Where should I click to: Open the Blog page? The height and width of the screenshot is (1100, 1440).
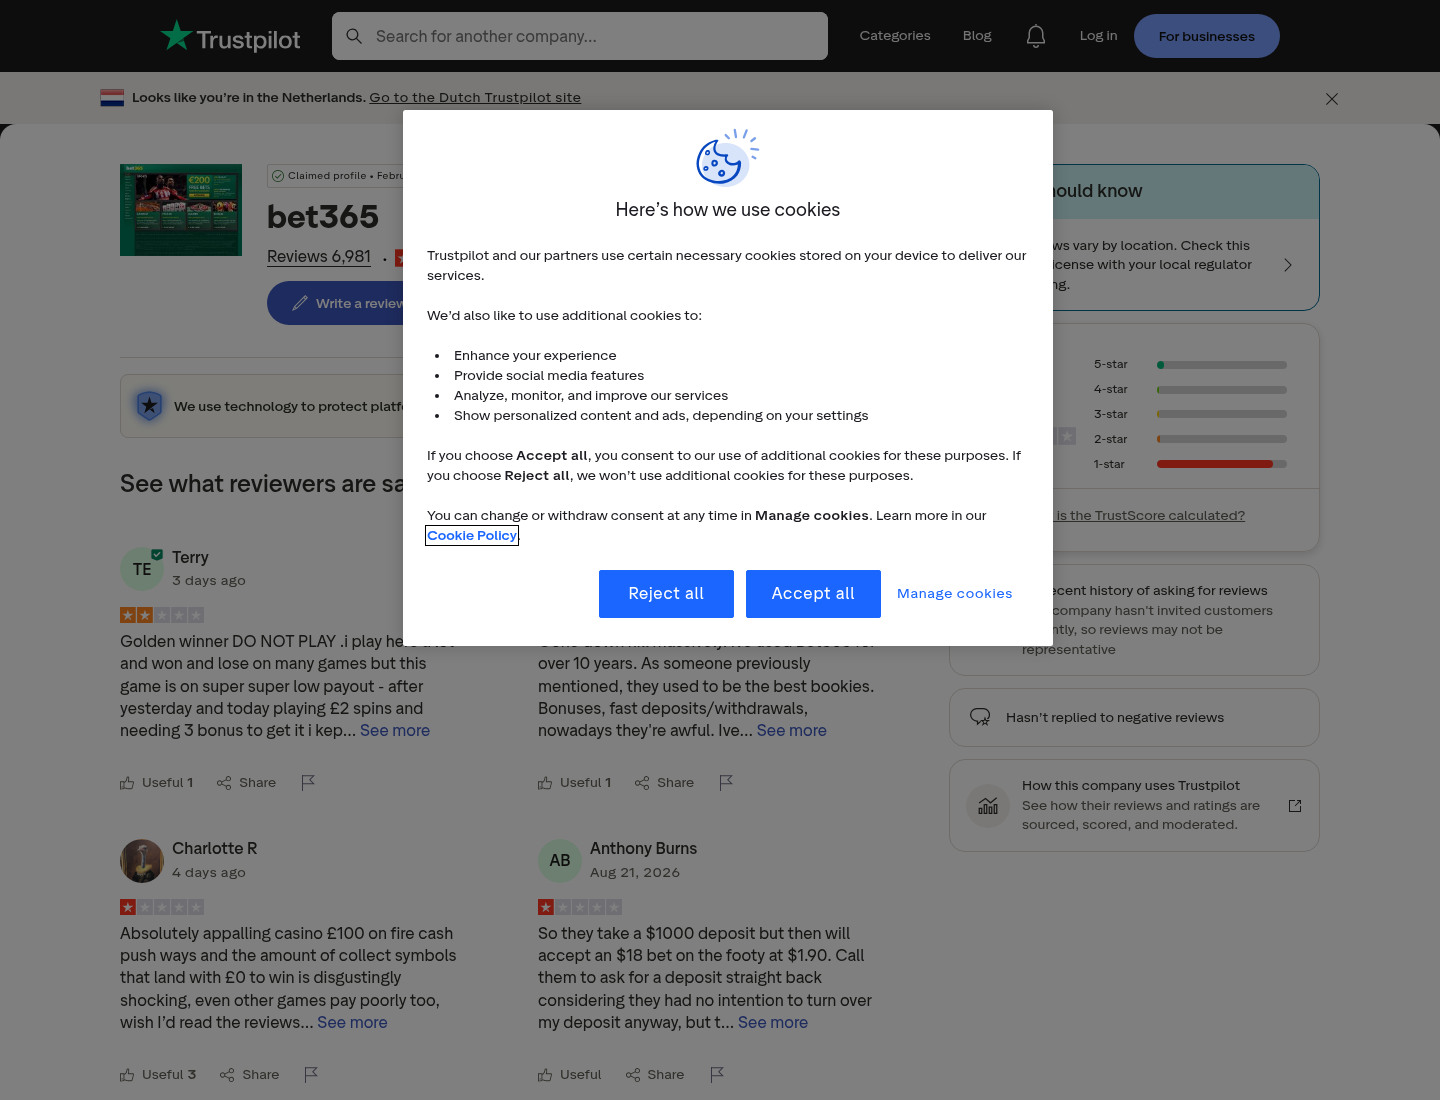(x=977, y=36)
